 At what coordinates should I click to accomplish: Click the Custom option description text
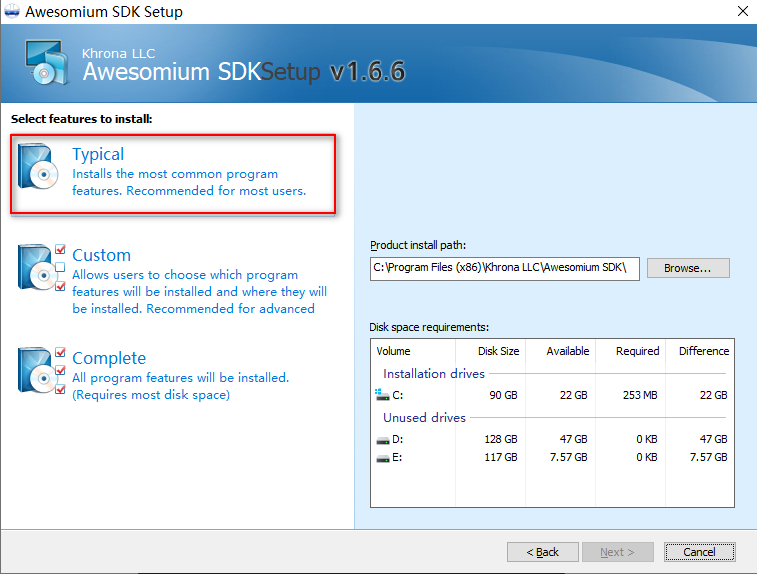pyautogui.click(x=199, y=292)
